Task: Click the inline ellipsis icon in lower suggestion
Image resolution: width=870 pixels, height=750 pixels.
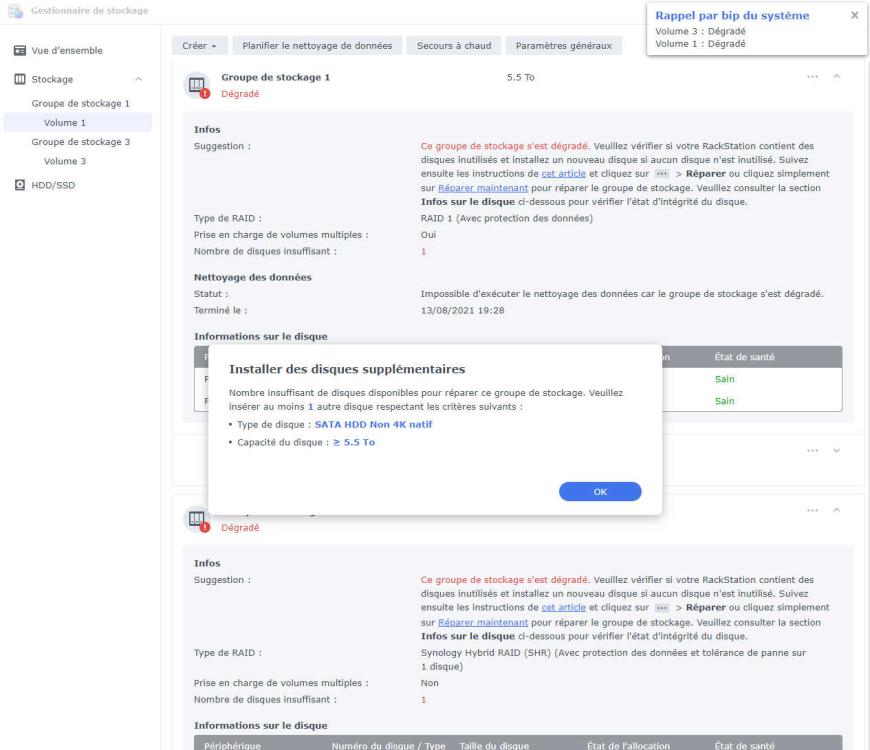Action: coord(662,607)
